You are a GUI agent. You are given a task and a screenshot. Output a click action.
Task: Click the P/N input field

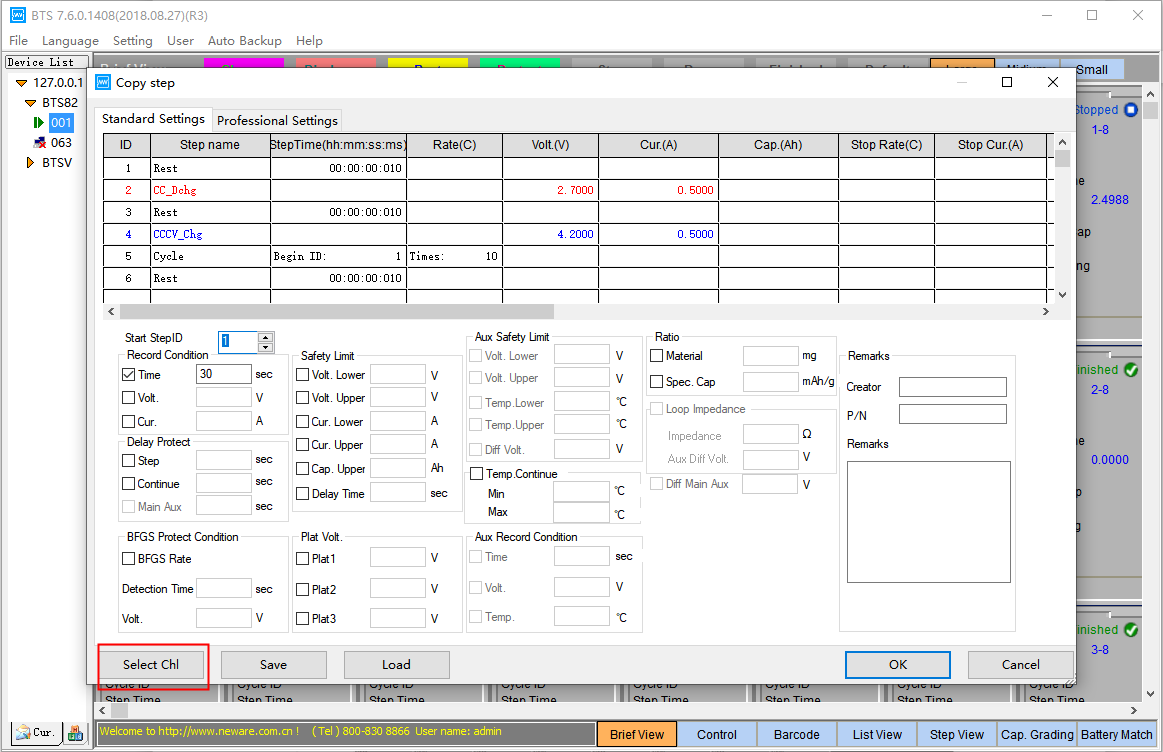952,414
